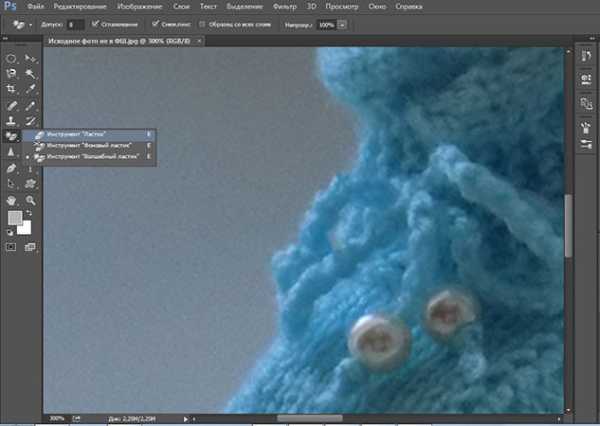The height and width of the screenshot is (426, 600).
Task: Change the screen mode
Action: point(30,247)
